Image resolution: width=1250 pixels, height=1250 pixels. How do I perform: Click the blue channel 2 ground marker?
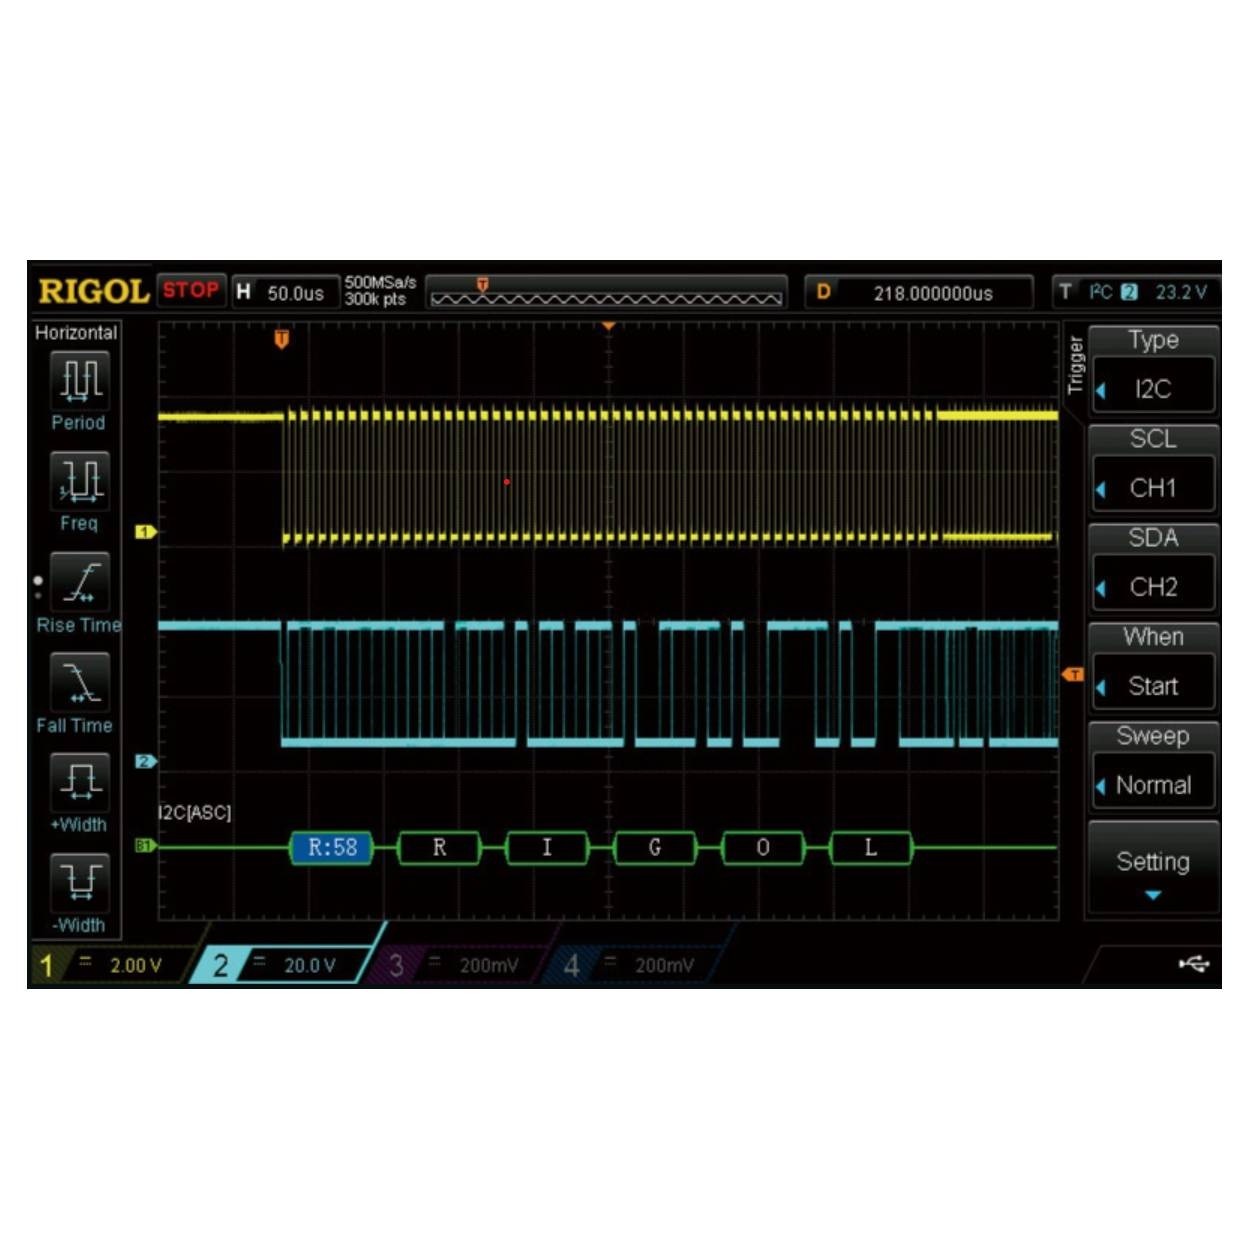[x=145, y=761]
